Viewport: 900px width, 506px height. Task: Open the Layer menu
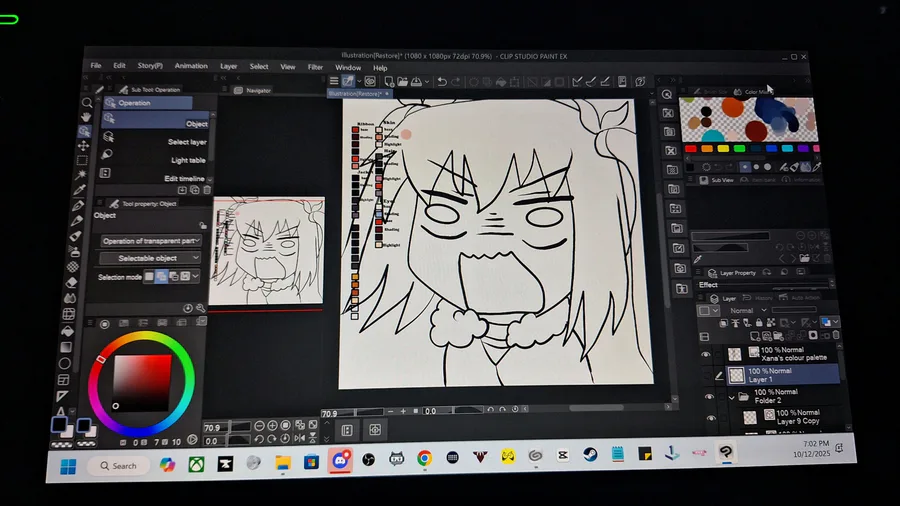click(228, 67)
